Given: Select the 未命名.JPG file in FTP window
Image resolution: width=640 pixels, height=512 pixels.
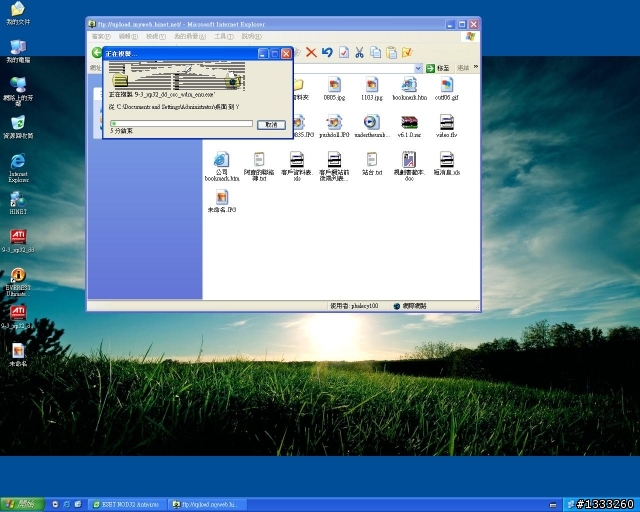Looking at the screenshot, I should click(x=222, y=201).
